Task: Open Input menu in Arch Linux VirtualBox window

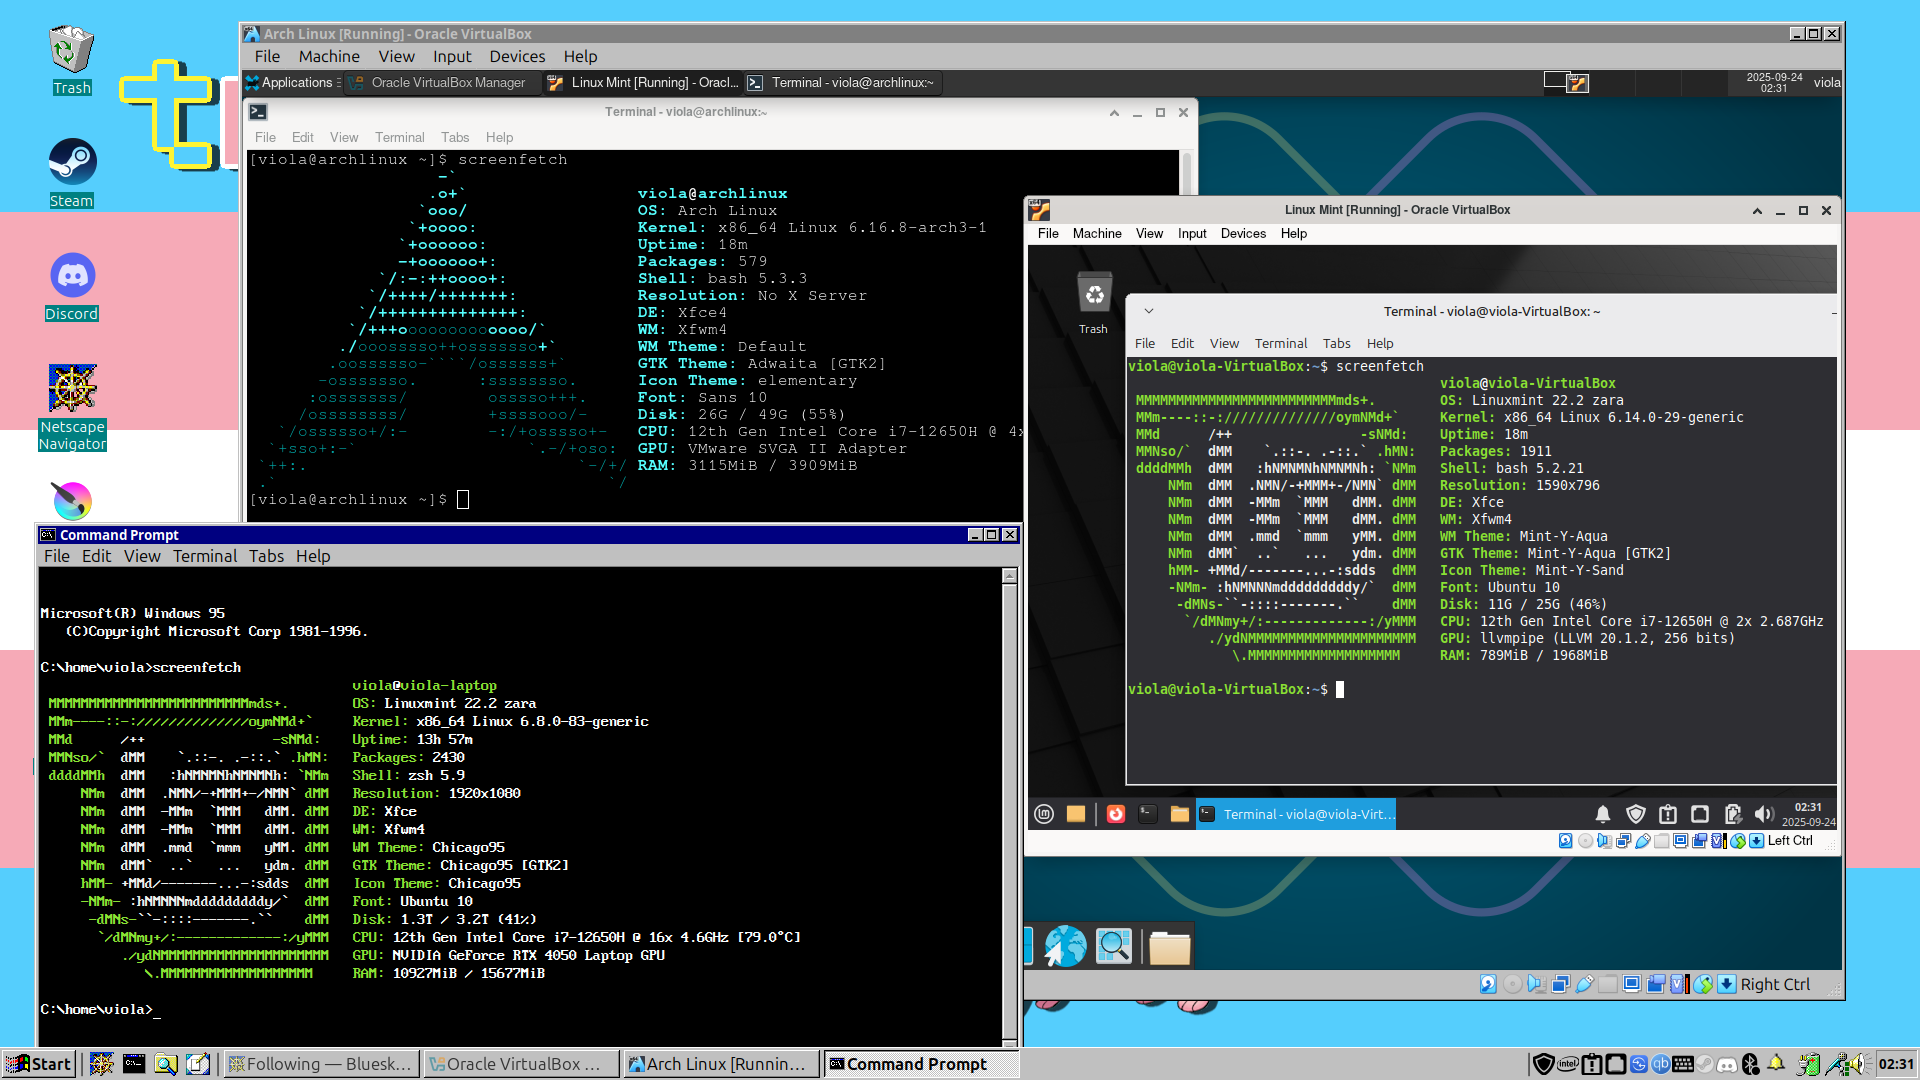Action: (x=452, y=56)
